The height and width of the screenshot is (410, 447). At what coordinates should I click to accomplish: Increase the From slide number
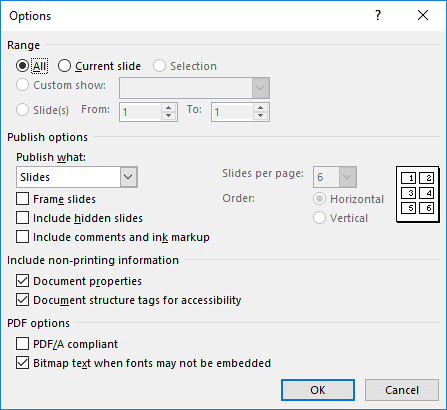tap(169, 108)
